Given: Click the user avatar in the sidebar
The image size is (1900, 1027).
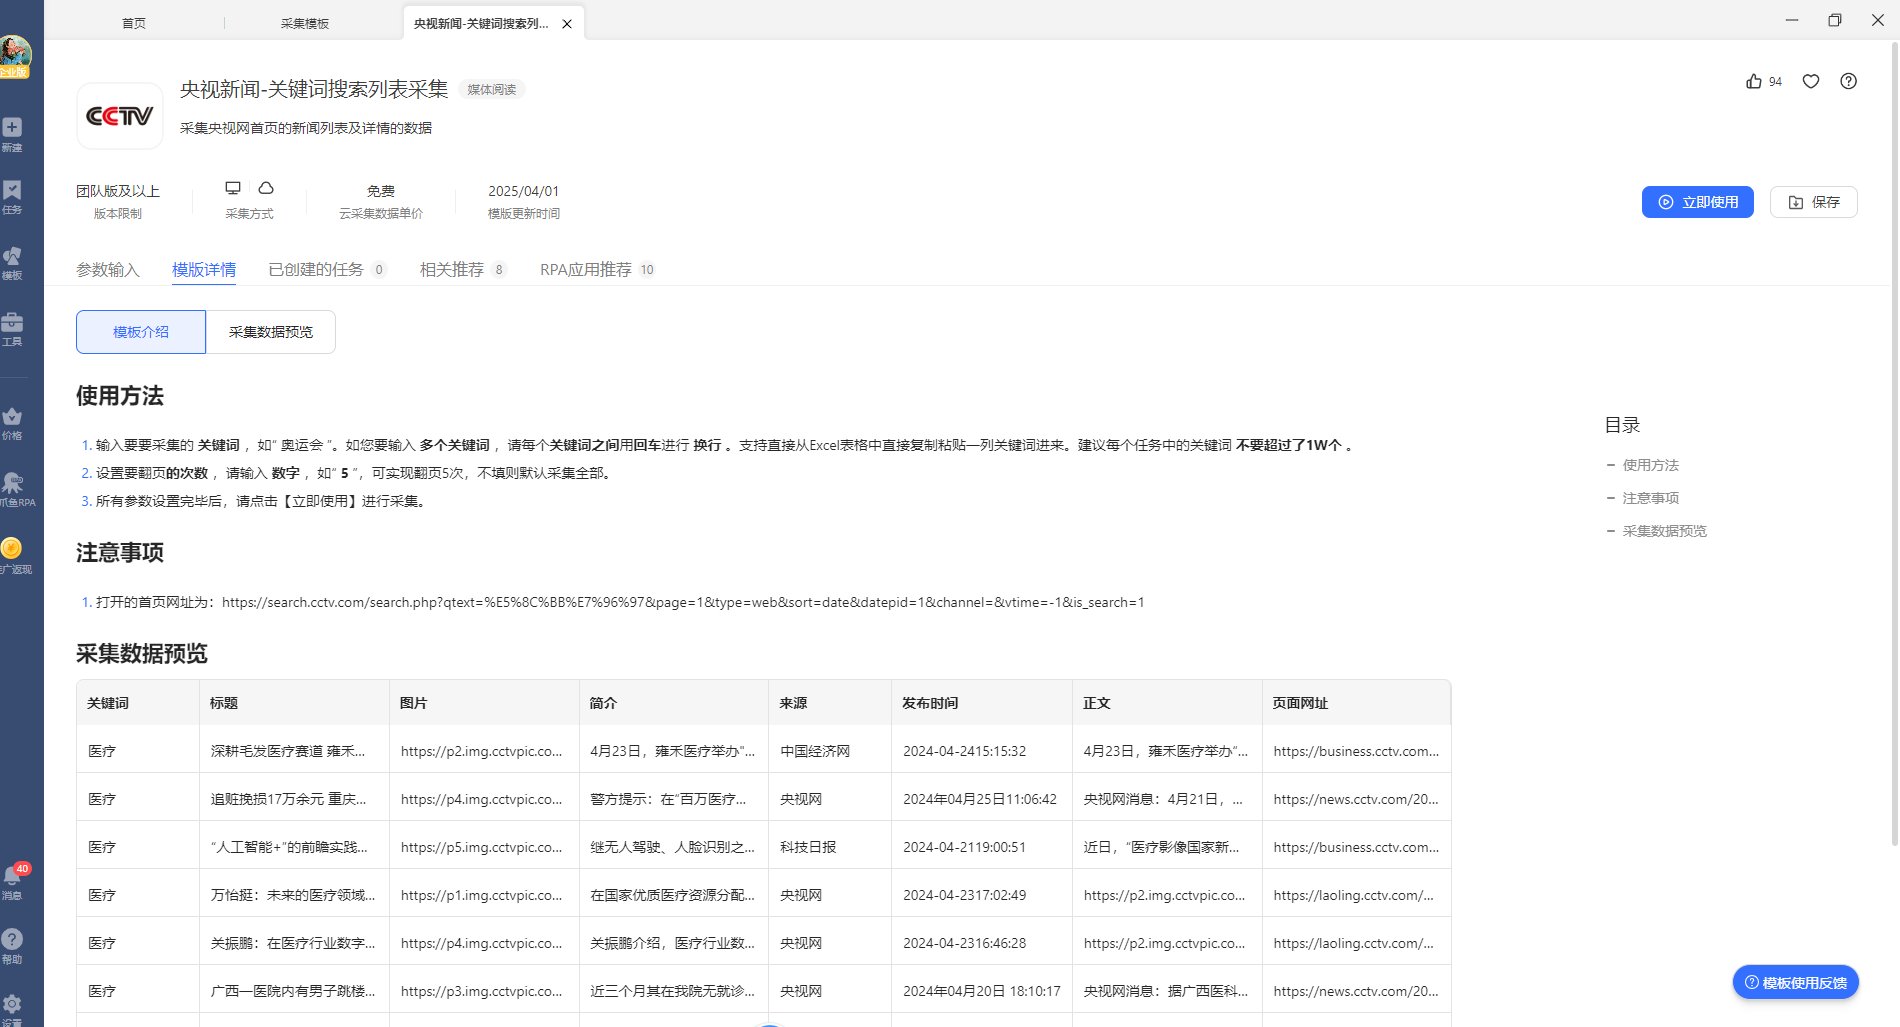Looking at the screenshot, I should pos(15,55).
